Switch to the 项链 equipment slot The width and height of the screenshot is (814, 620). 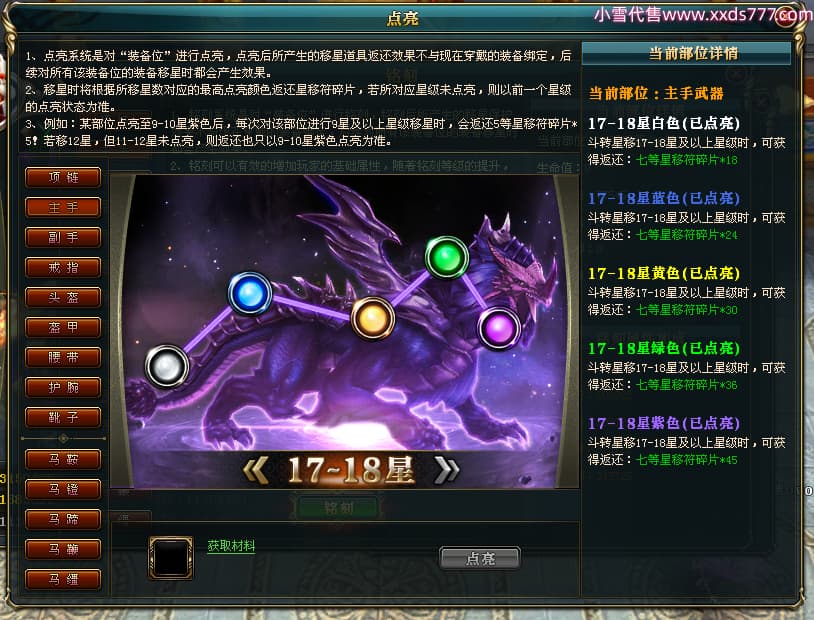tap(63, 177)
